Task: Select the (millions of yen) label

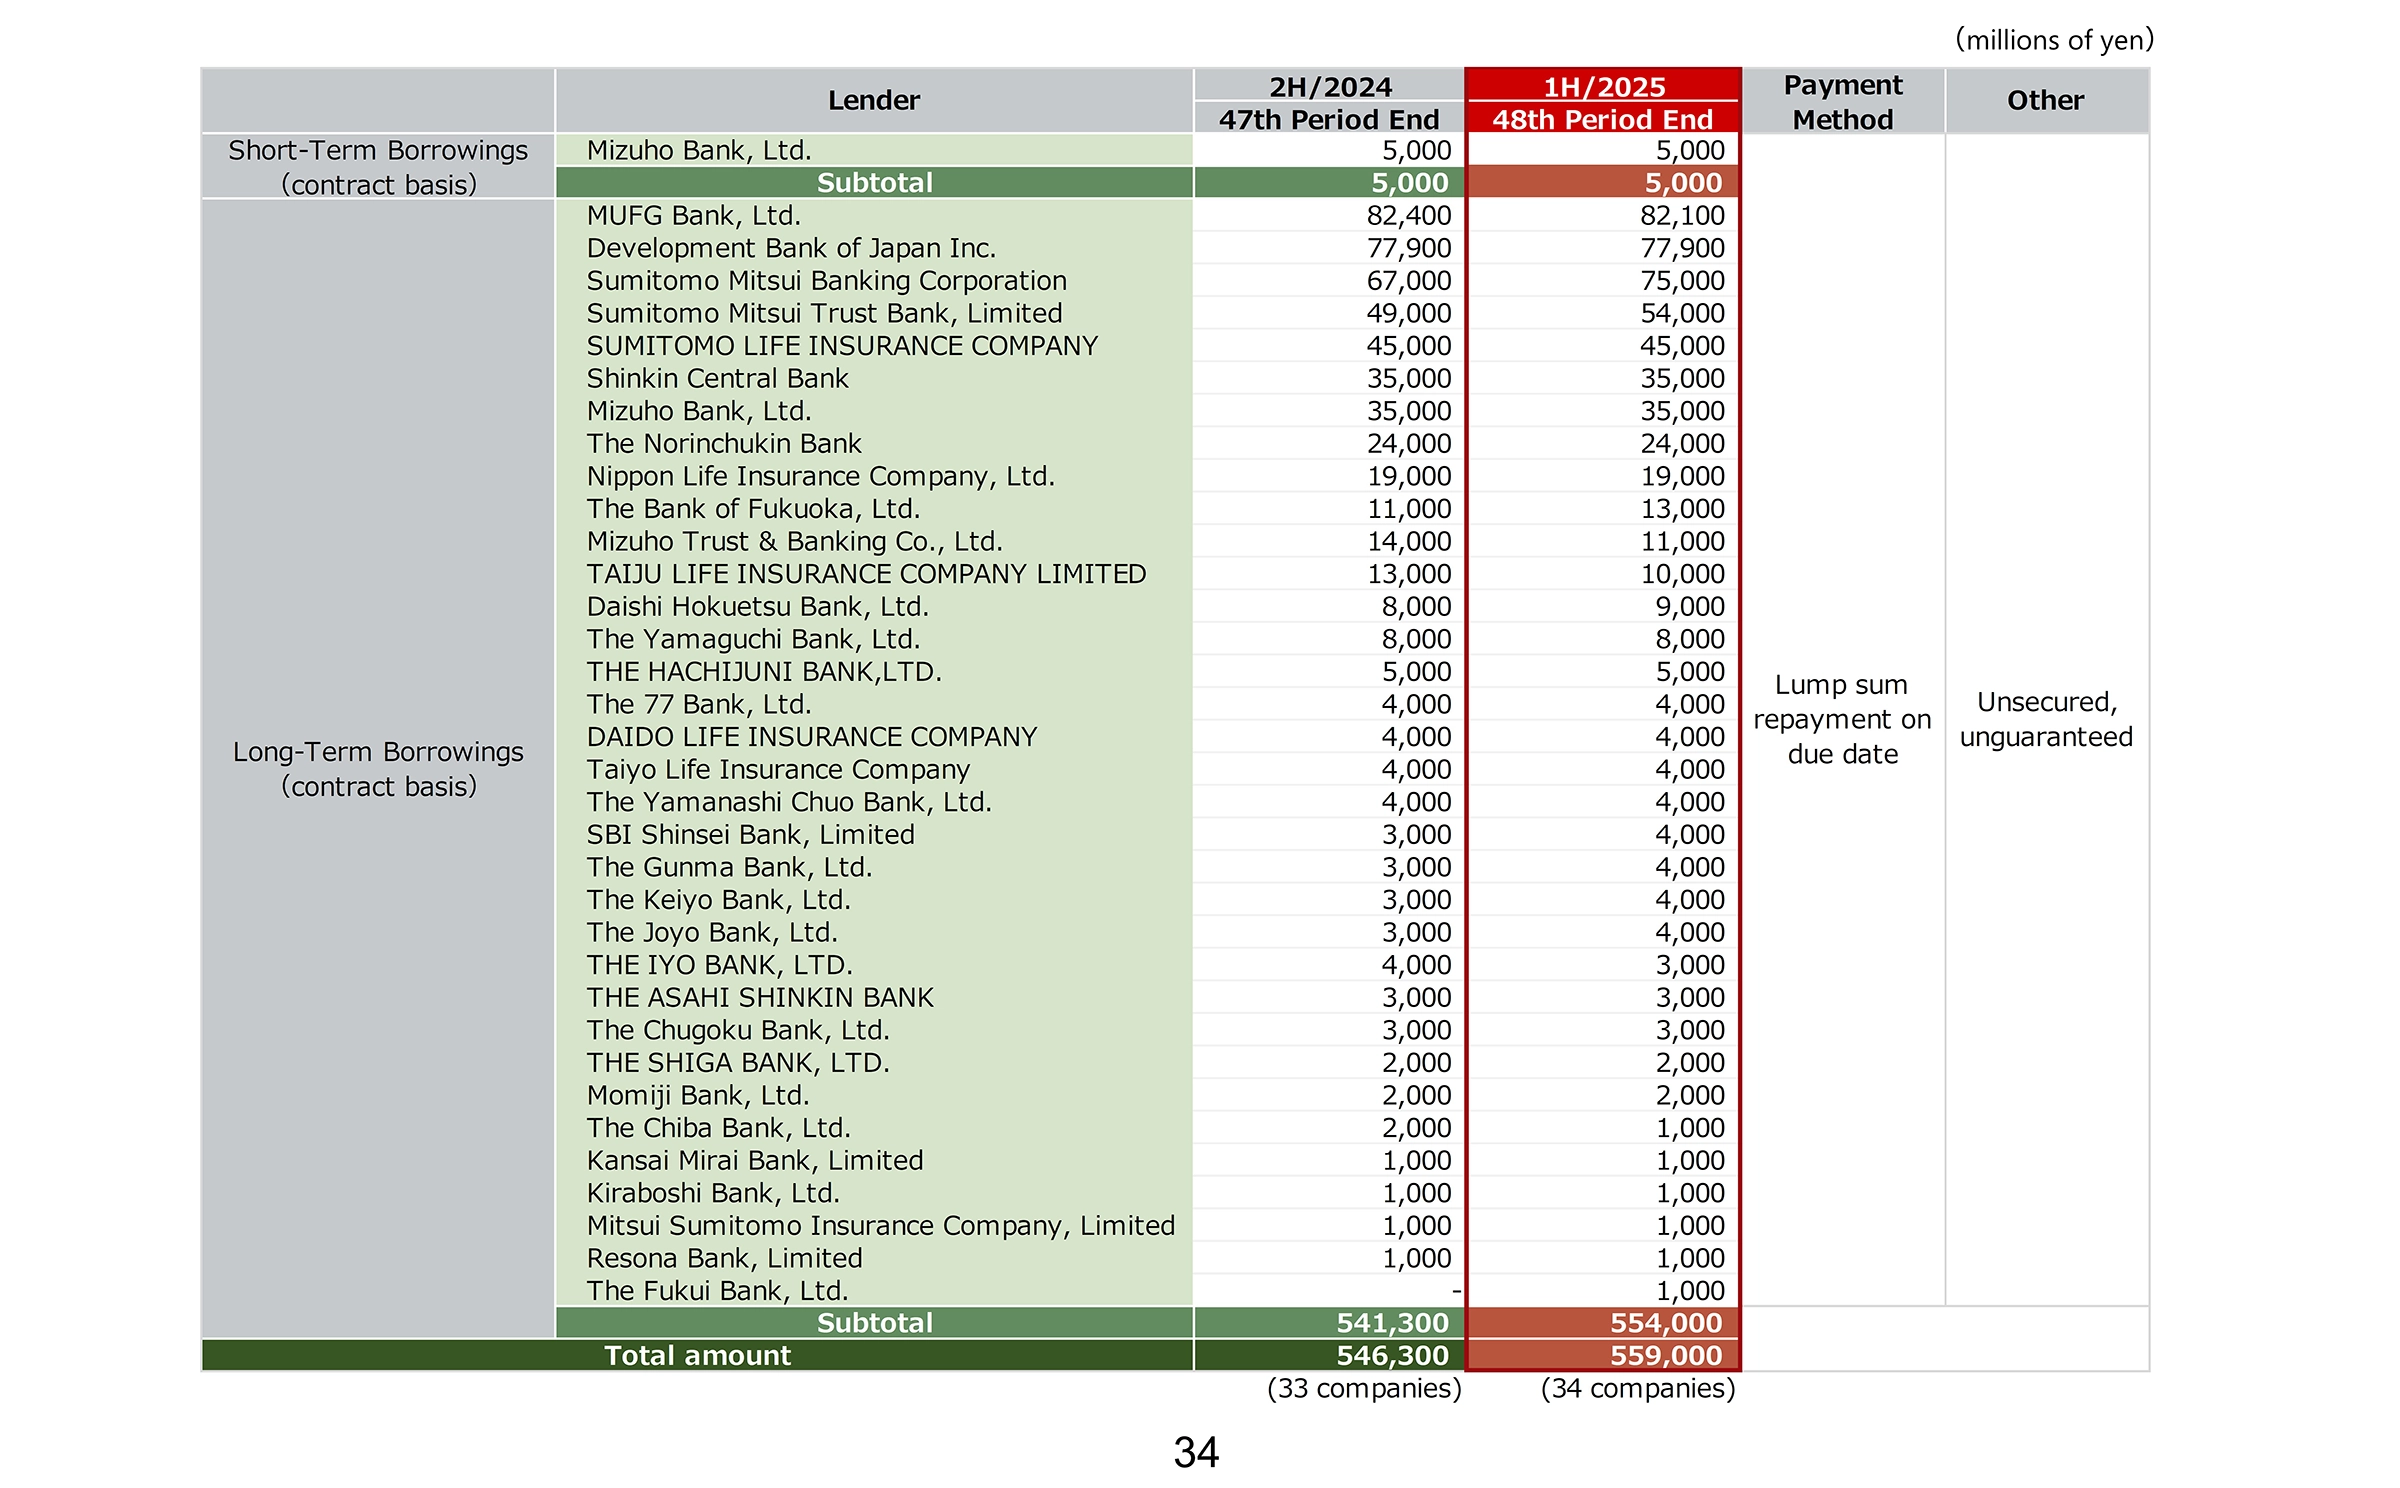Action: pyautogui.click(x=2053, y=40)
